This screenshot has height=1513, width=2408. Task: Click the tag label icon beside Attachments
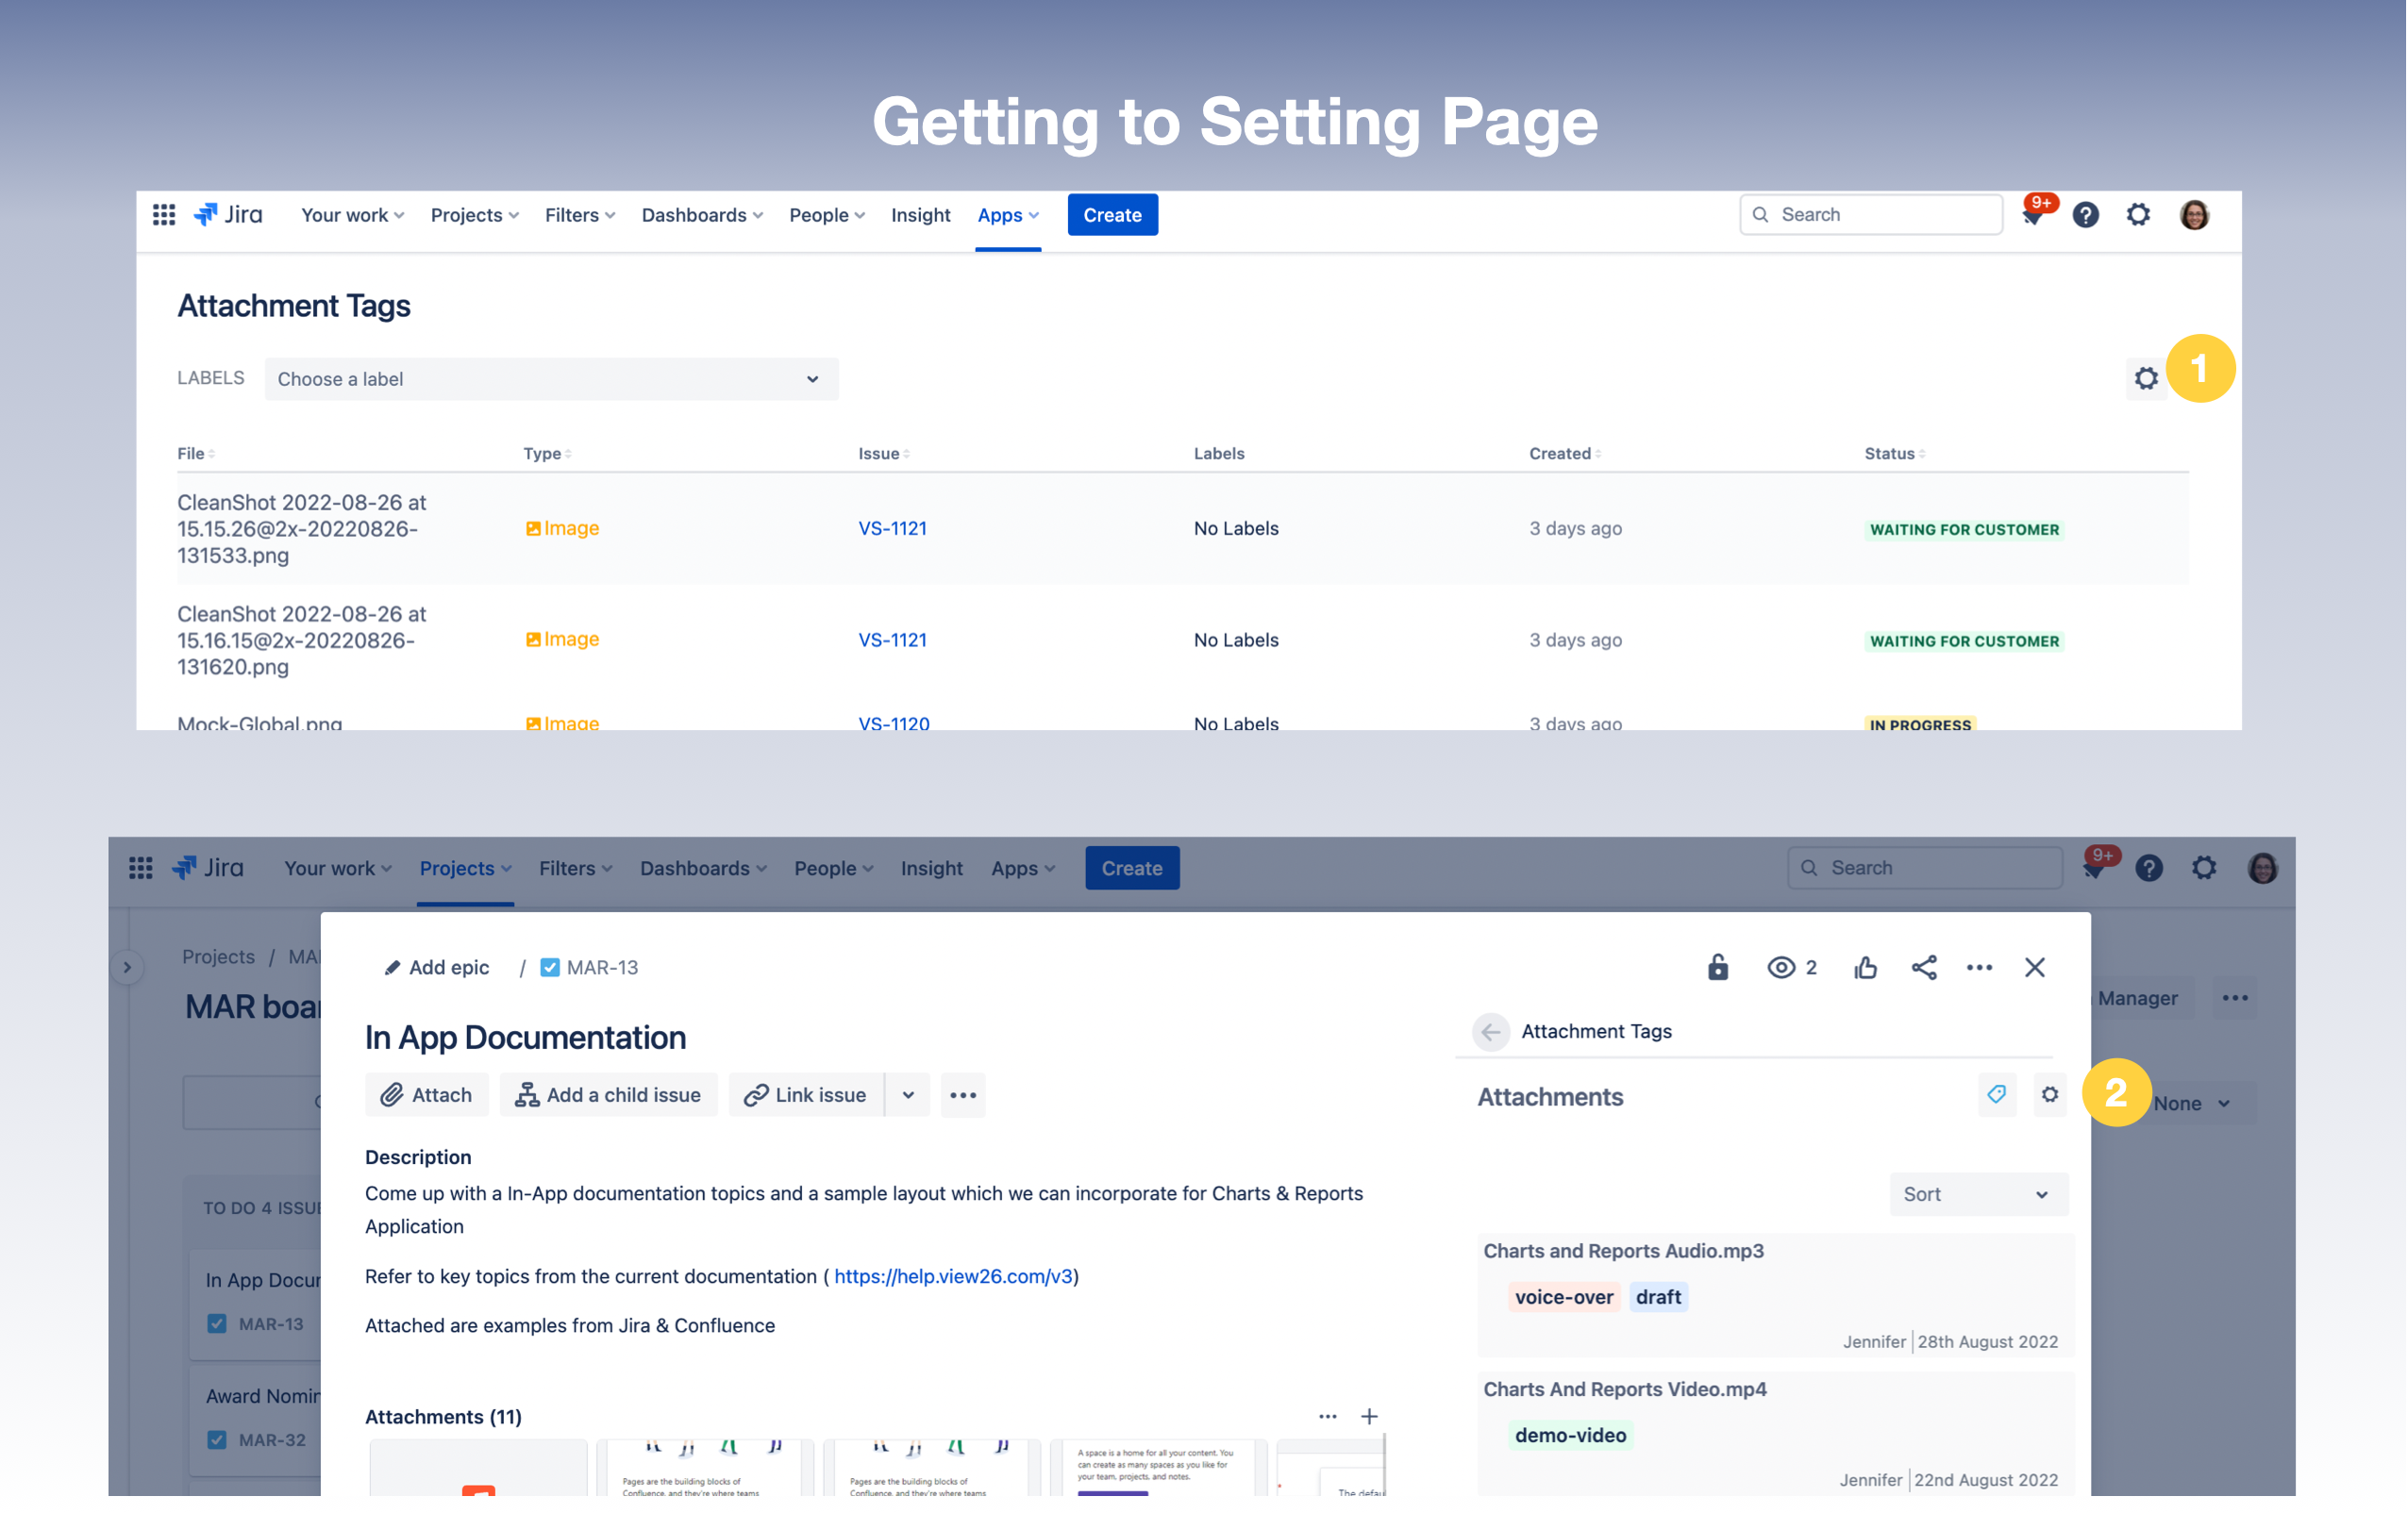pyautogui.click(x=1996, y=1094)
